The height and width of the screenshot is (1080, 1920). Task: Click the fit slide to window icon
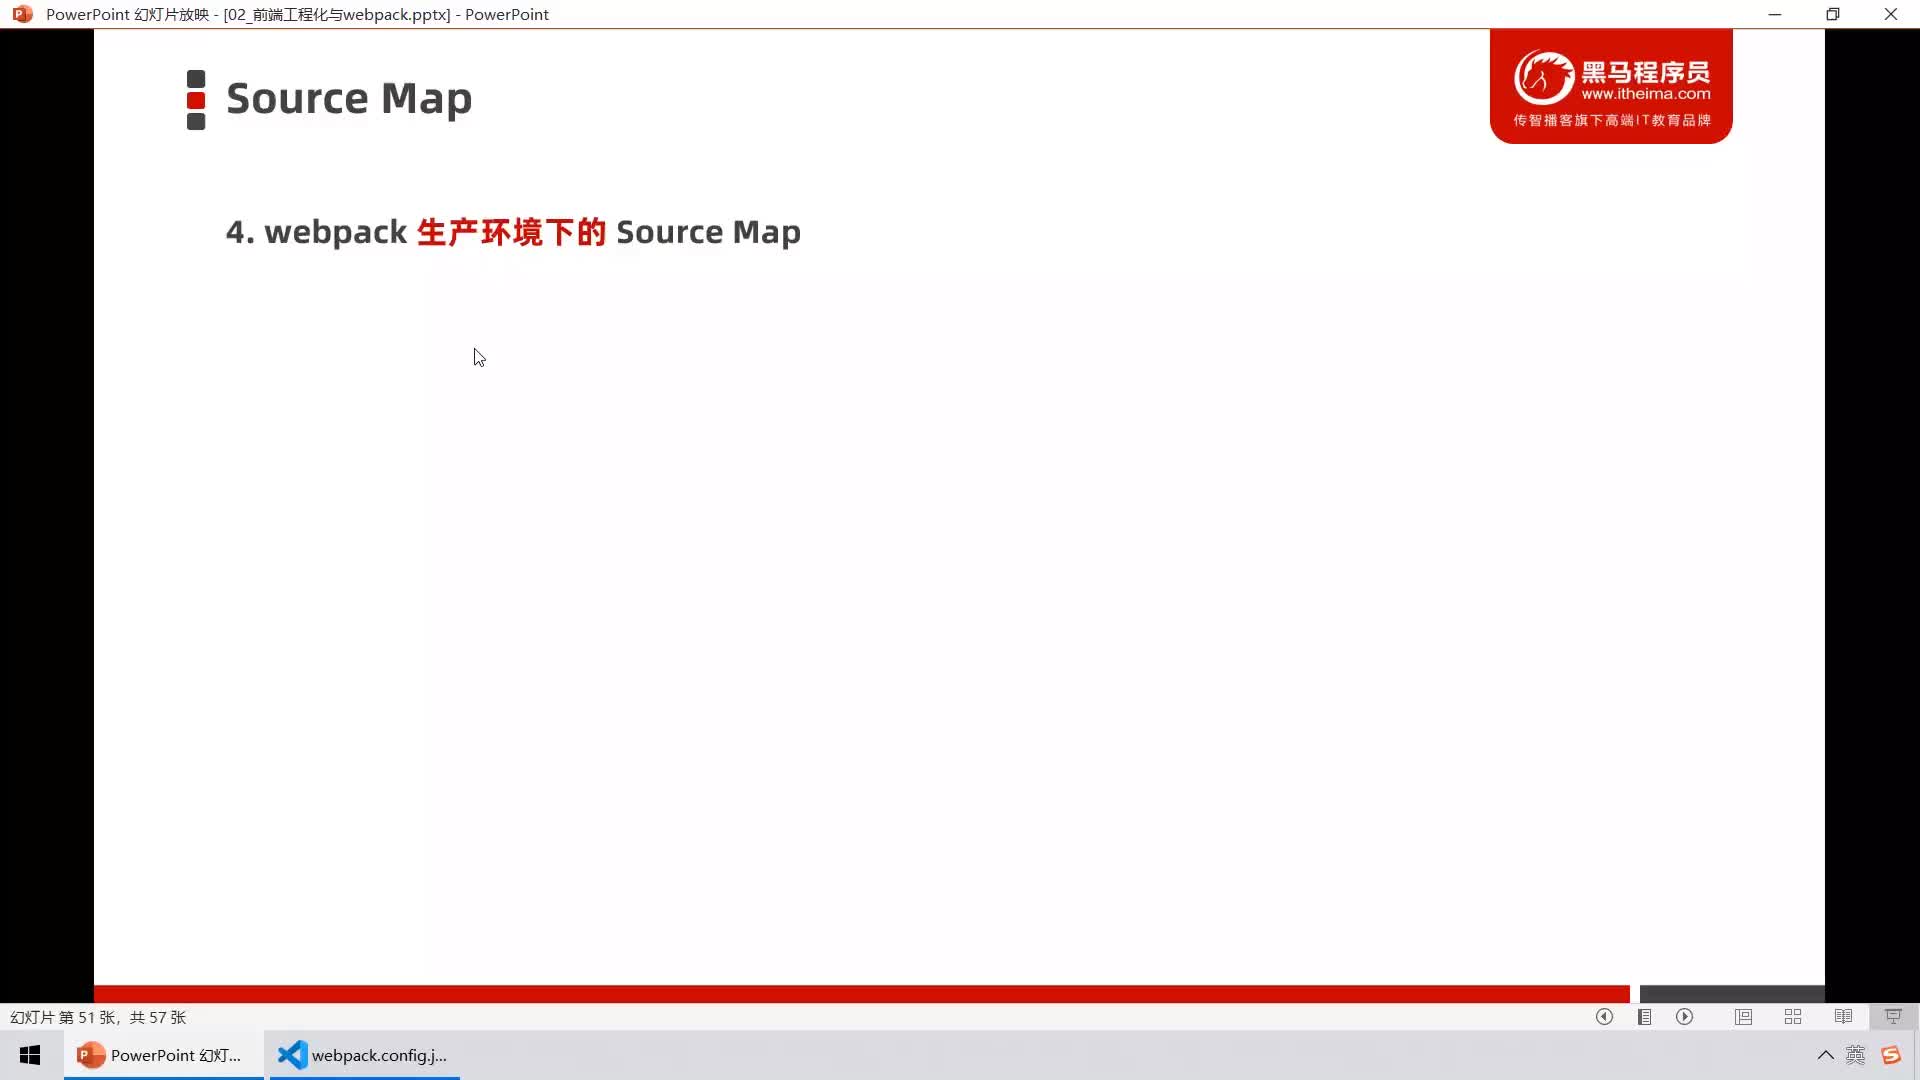point(1894,1017)
